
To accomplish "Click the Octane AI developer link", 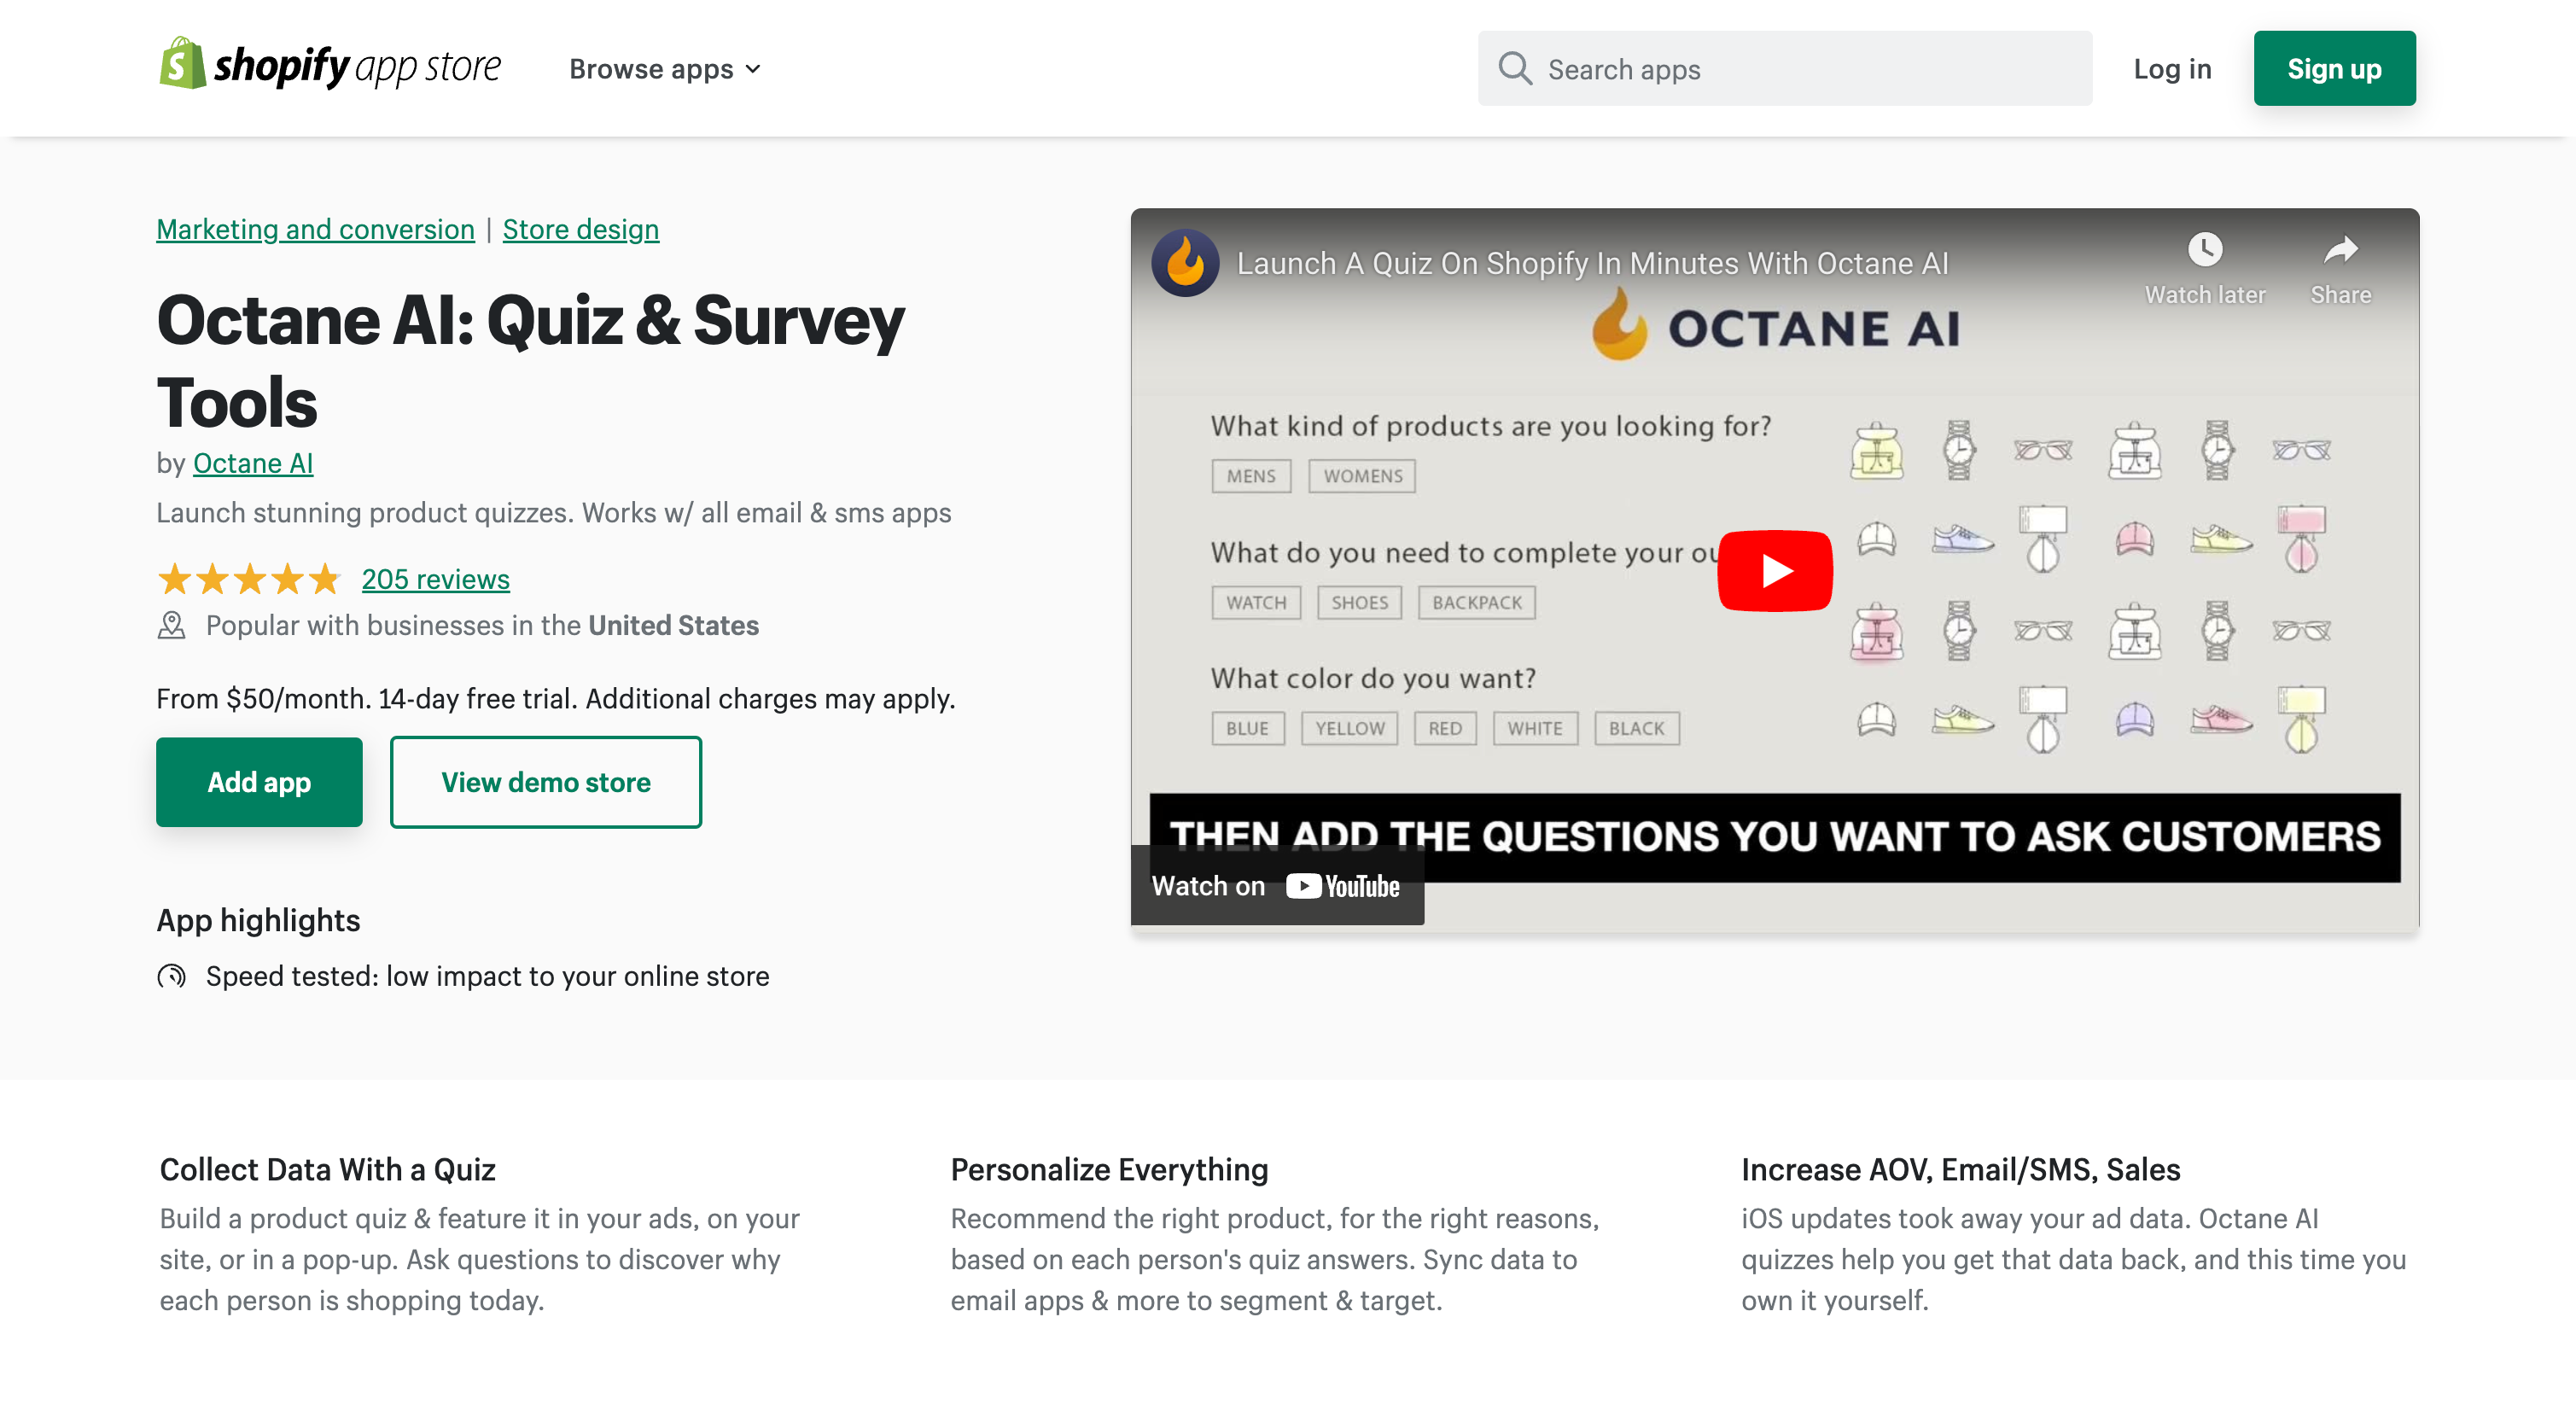I will click(x=254, y=463).
